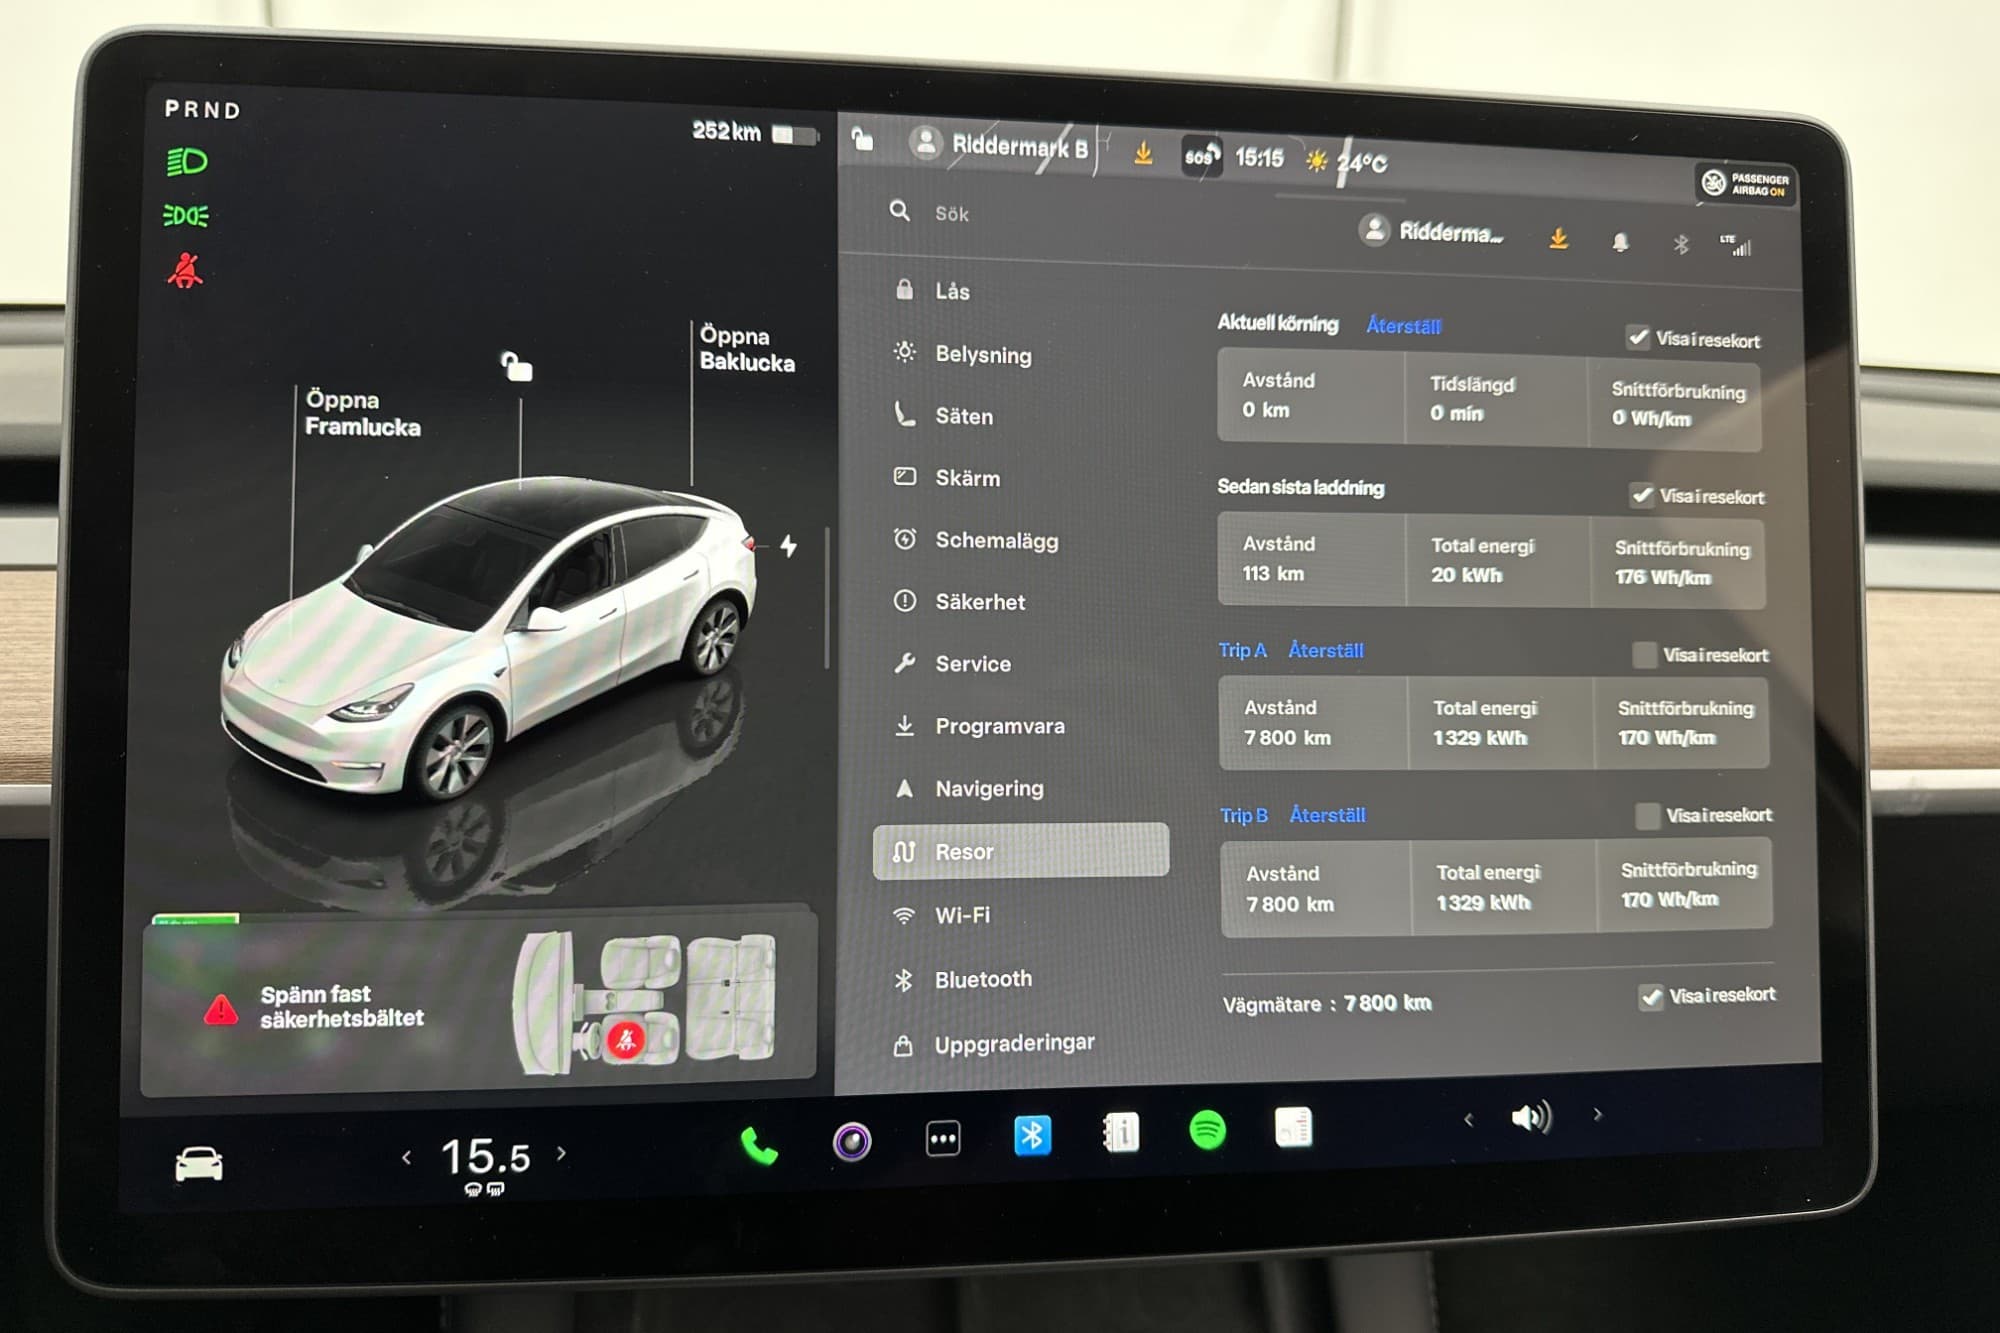
Task: Open Riddermark B profile in top bar
Action: 999,146
